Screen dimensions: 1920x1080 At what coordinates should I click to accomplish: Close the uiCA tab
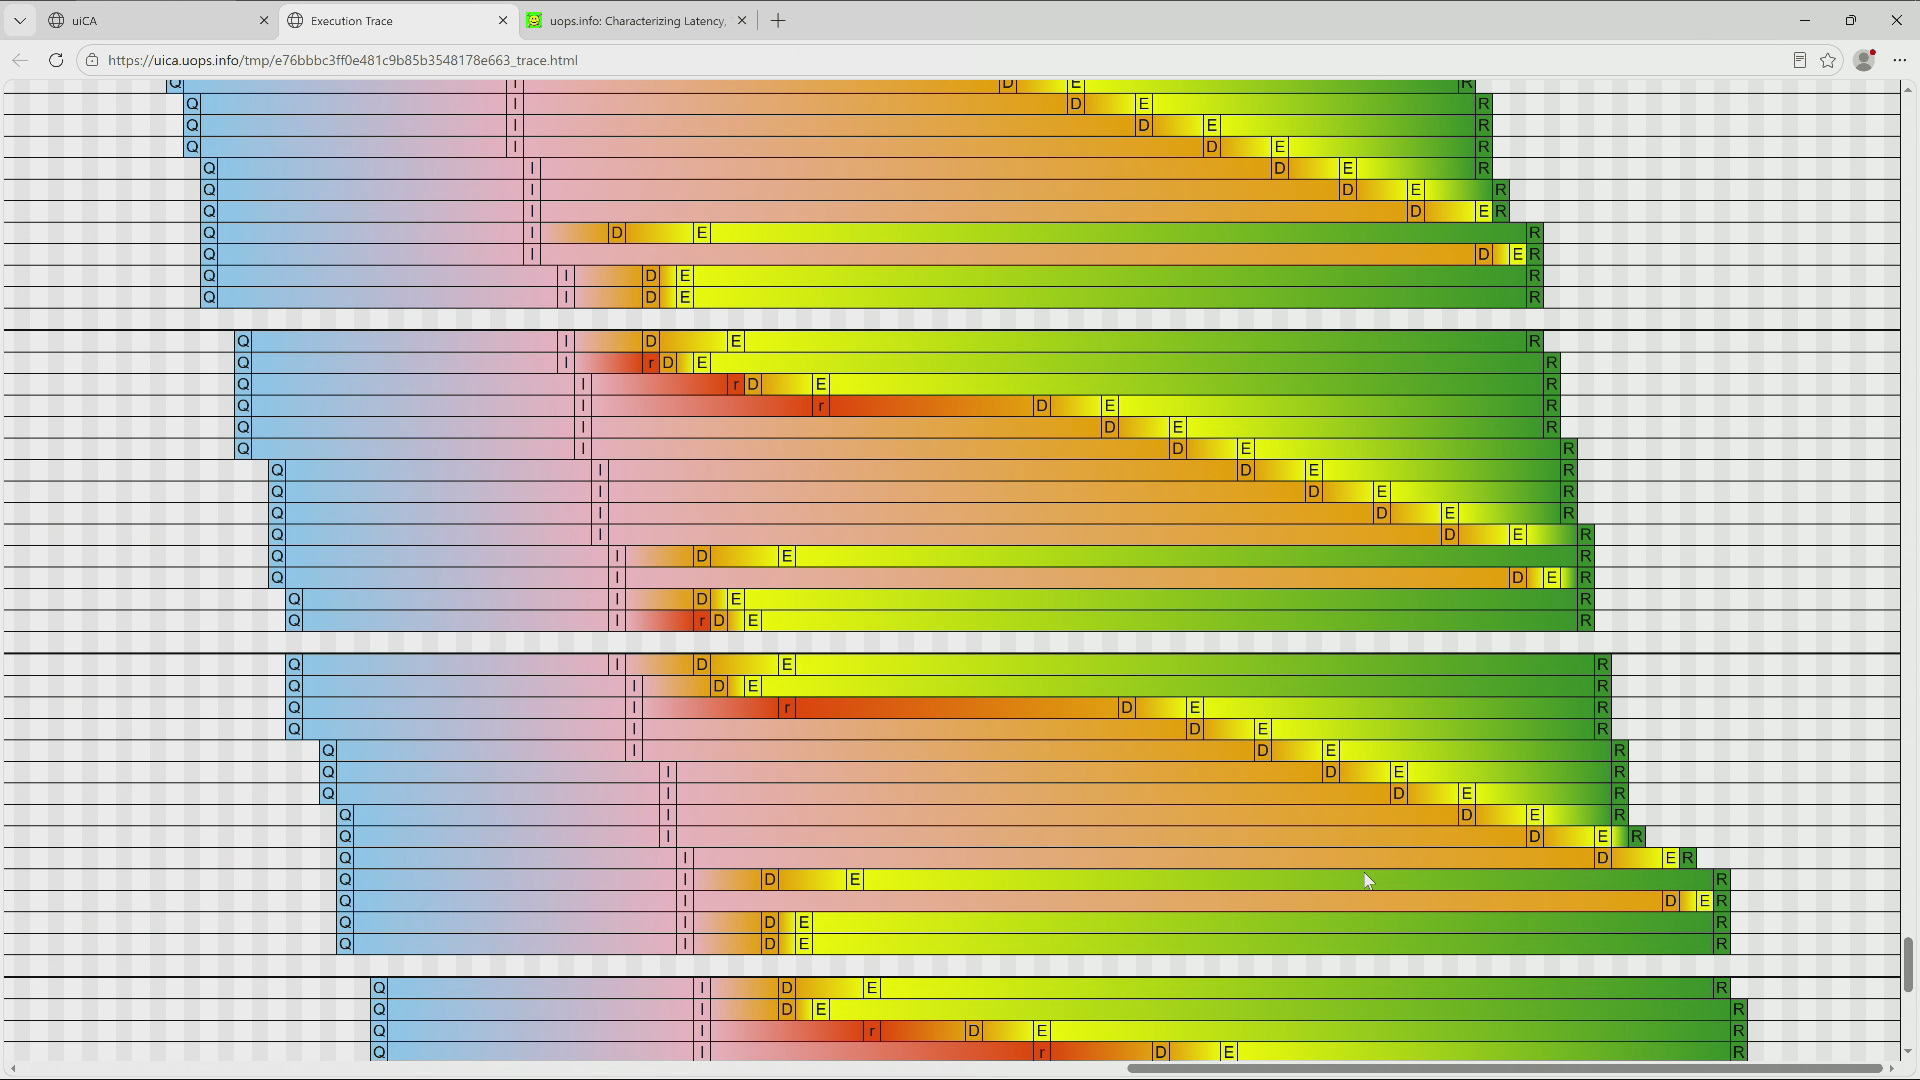click(x=264, y=20)
